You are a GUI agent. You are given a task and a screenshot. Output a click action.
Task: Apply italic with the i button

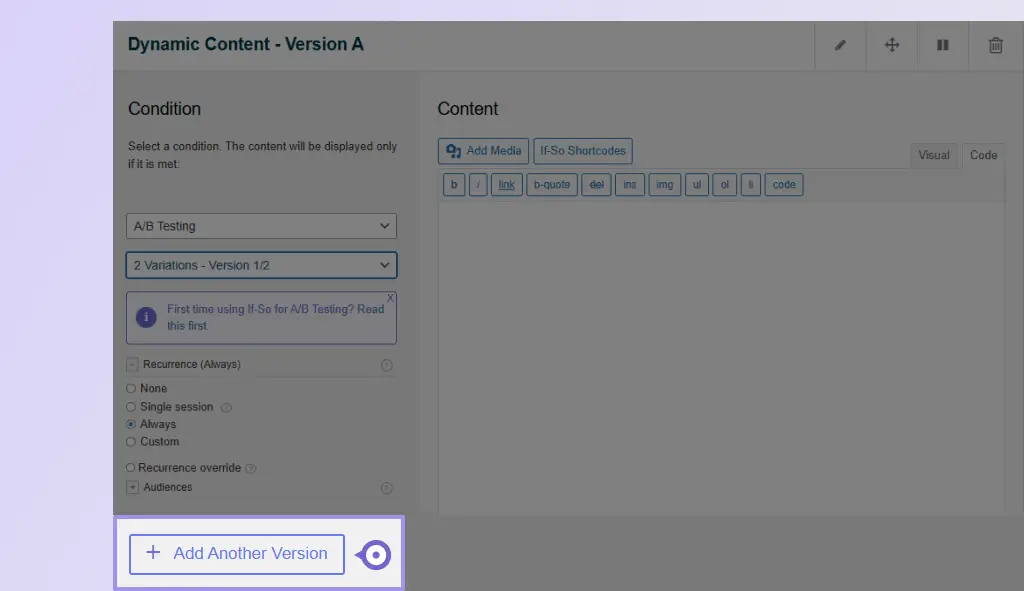click(478, 185)
